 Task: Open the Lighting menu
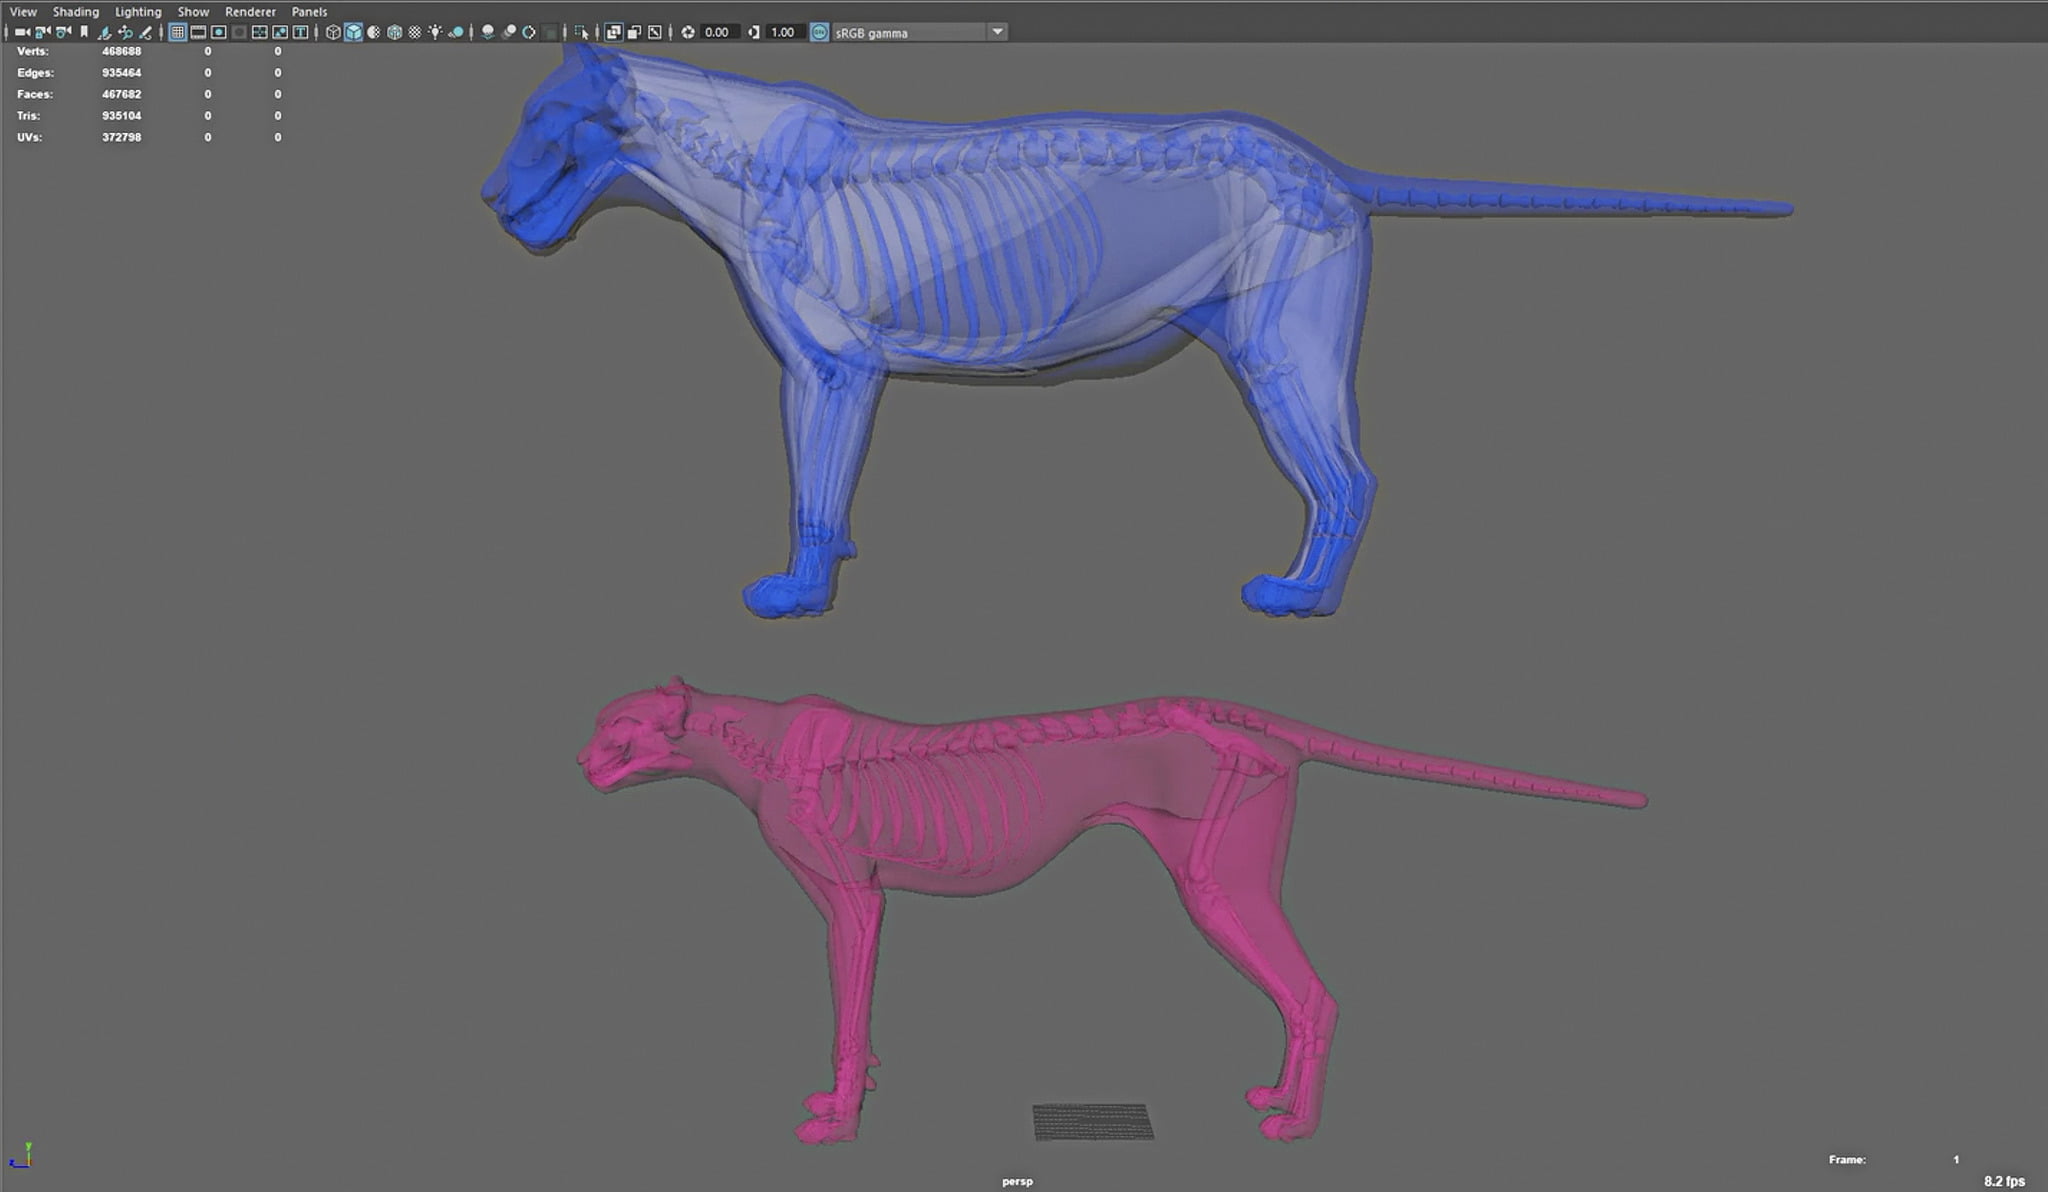tap(138, 12)
